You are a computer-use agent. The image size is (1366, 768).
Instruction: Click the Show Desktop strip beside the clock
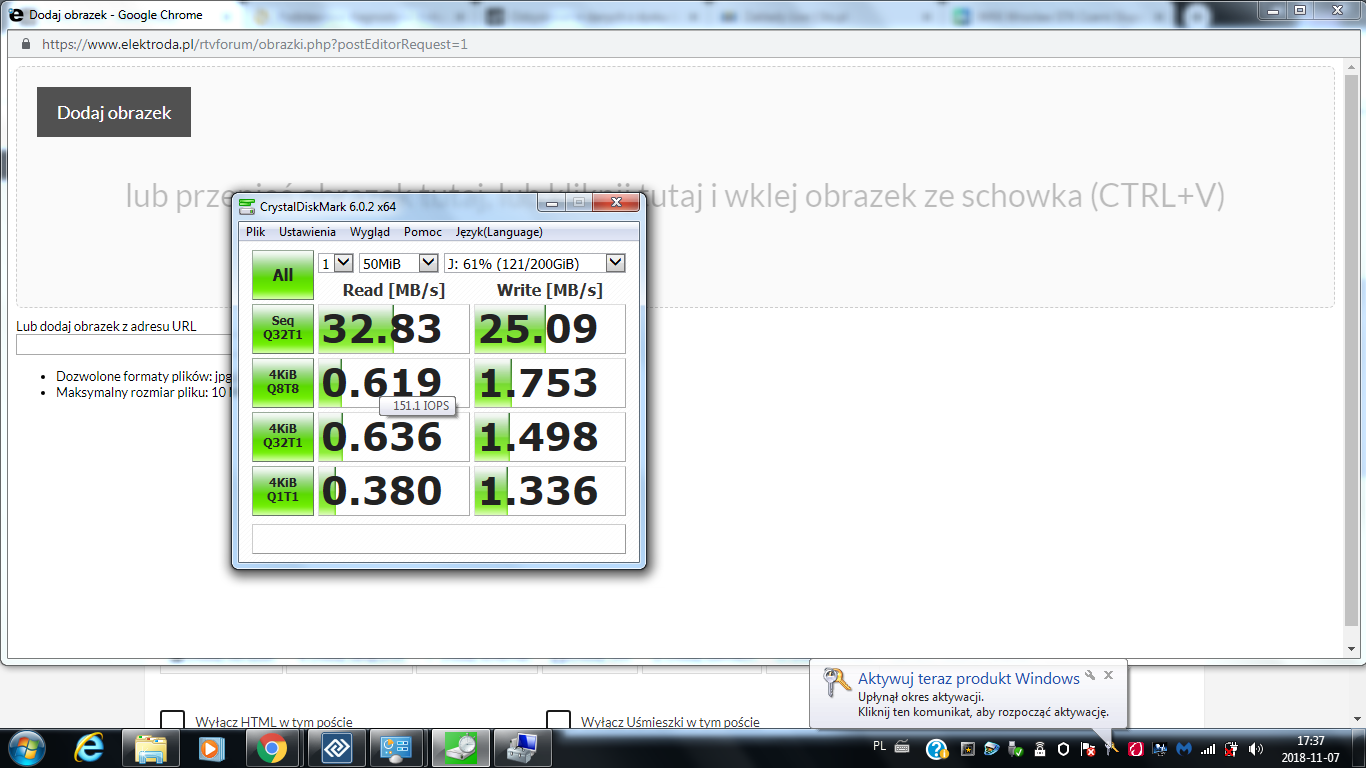pyautogui.click(x=1359, y=748)
